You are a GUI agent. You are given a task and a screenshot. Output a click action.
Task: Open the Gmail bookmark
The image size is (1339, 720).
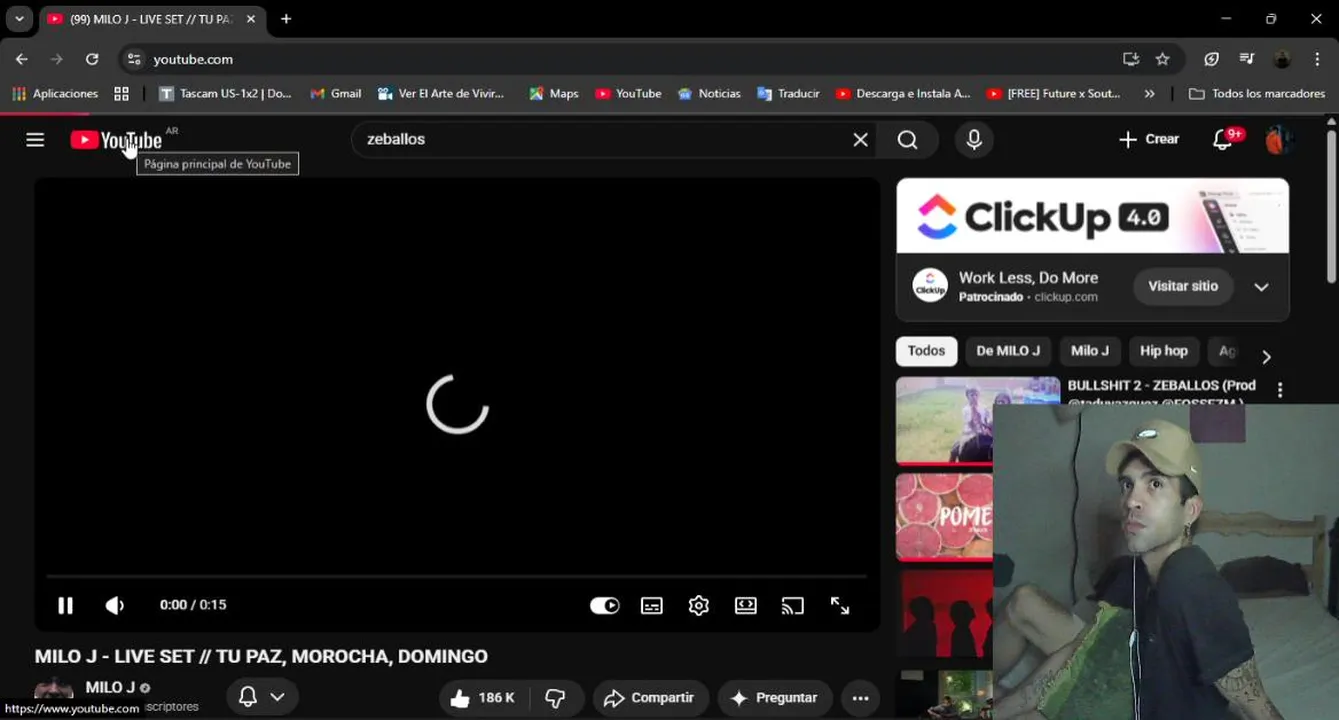coord(336,93)
